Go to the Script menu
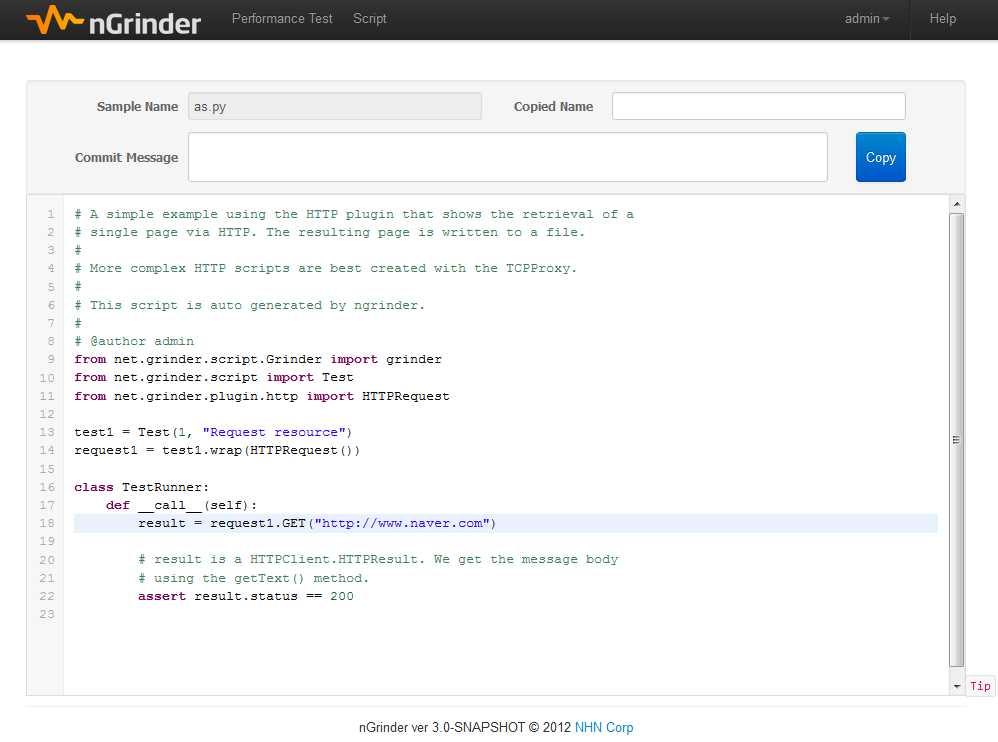 pos(369,19)
